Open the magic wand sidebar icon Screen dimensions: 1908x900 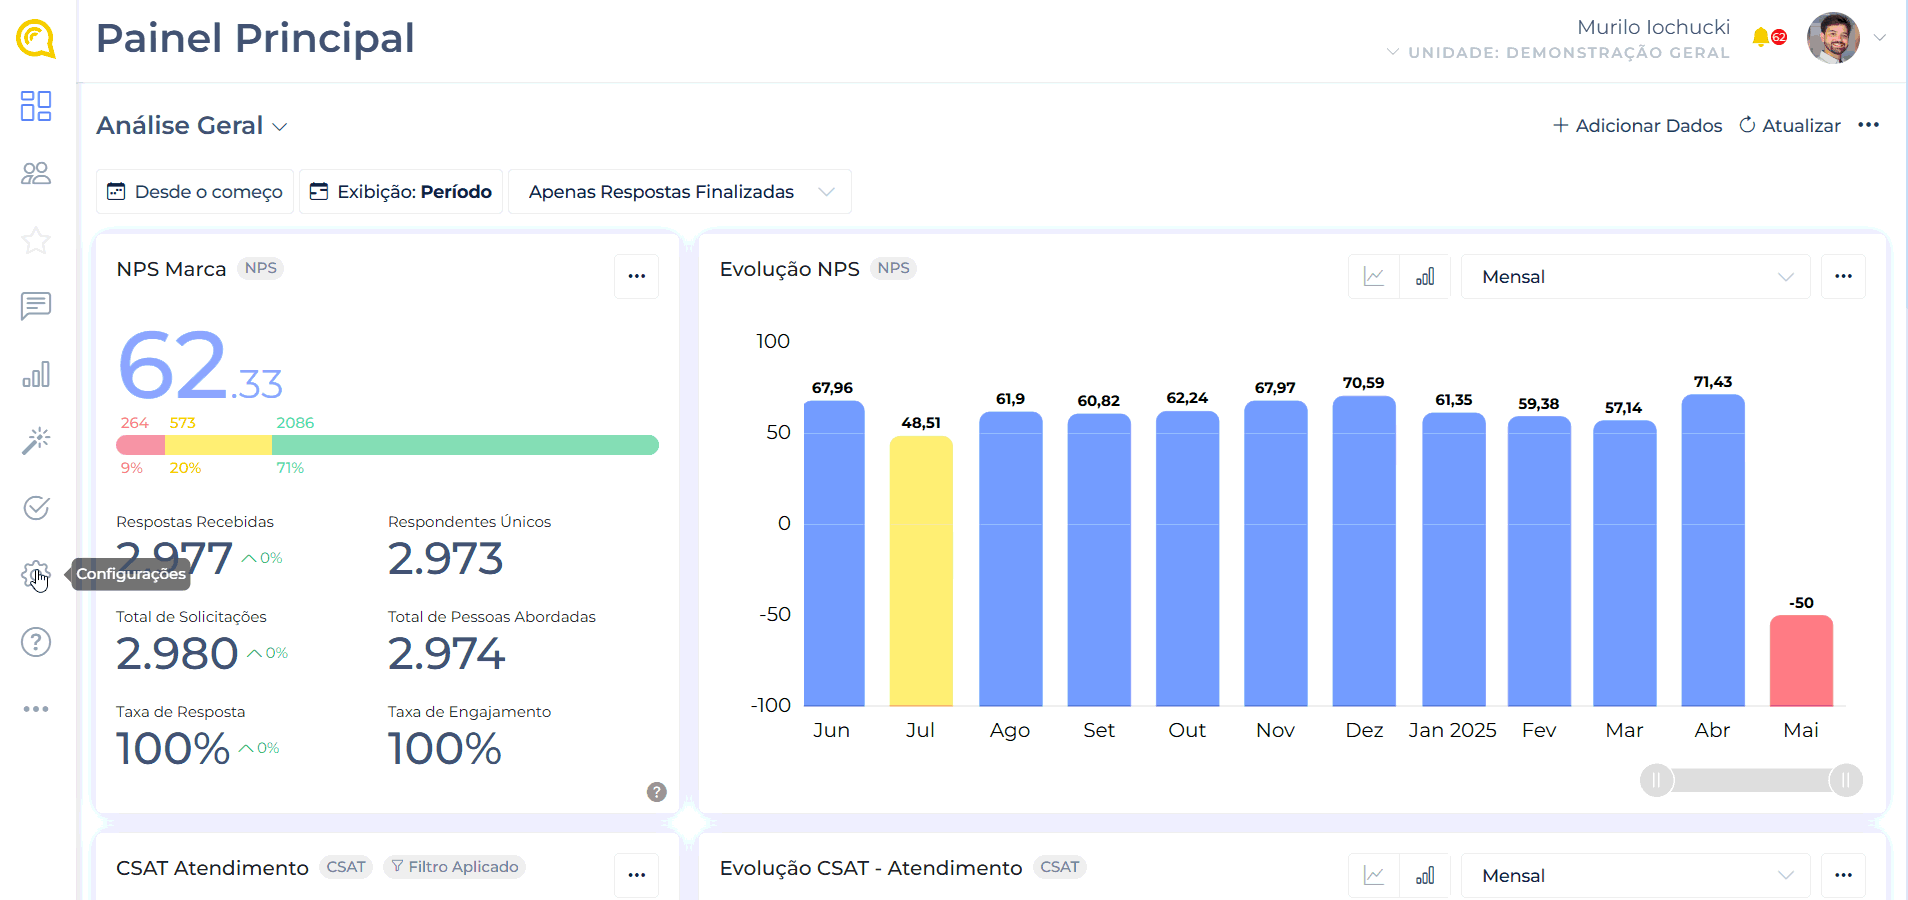coord(36,440)
